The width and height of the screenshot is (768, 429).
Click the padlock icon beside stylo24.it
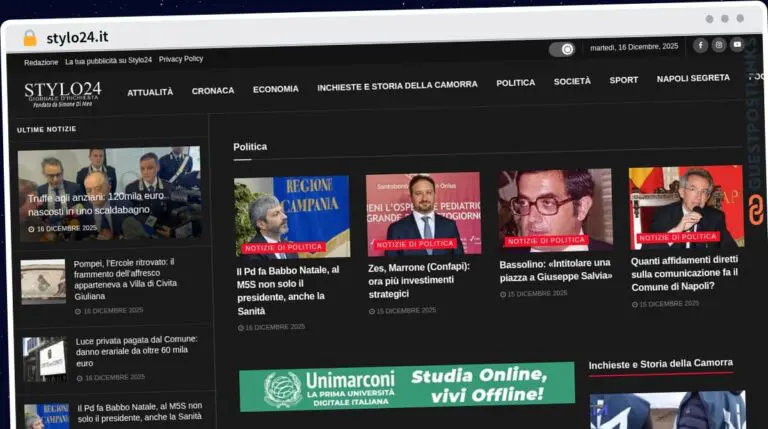30,38
